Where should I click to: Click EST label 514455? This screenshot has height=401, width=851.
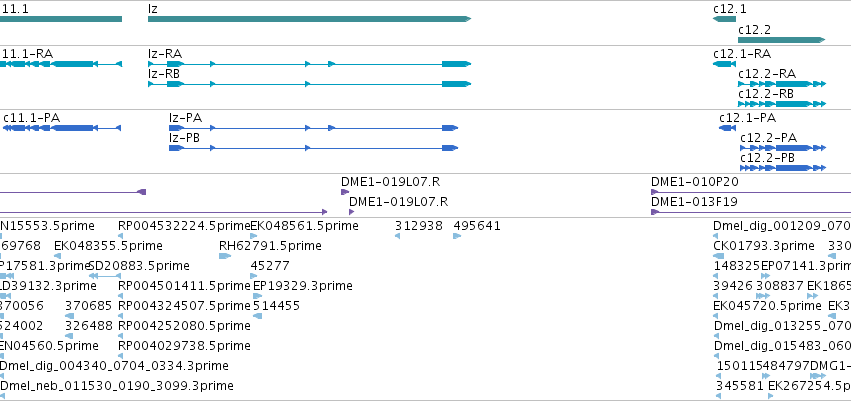point(276,305)
